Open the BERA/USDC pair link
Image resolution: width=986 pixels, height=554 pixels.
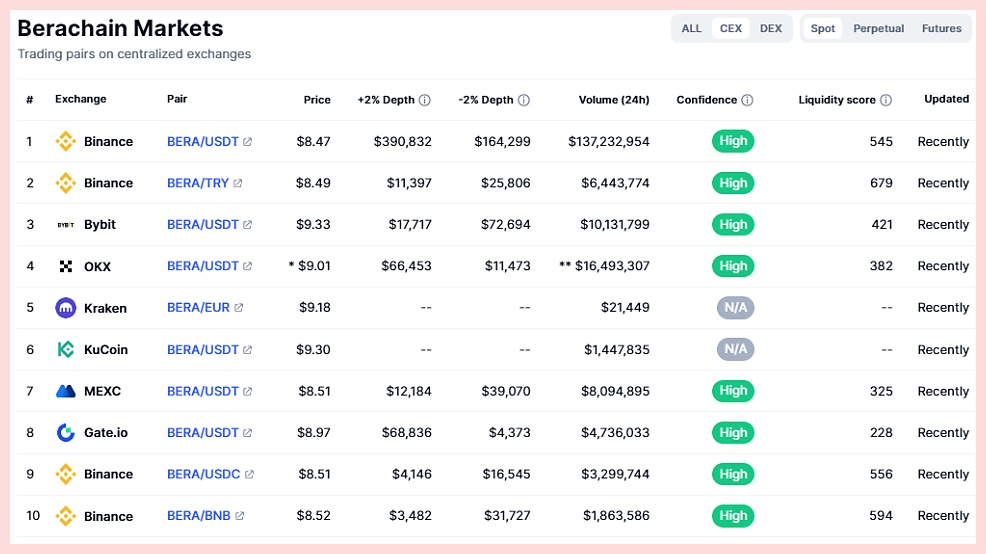pos(203,474)
